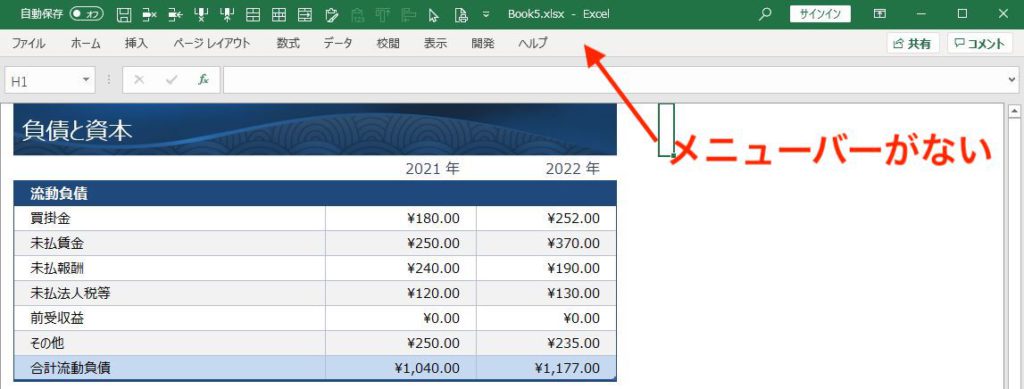The height and width of the screenshot is (389, 1024).
Task: Click the vertical scrollbar up arrow
Action: (1015, 112)
